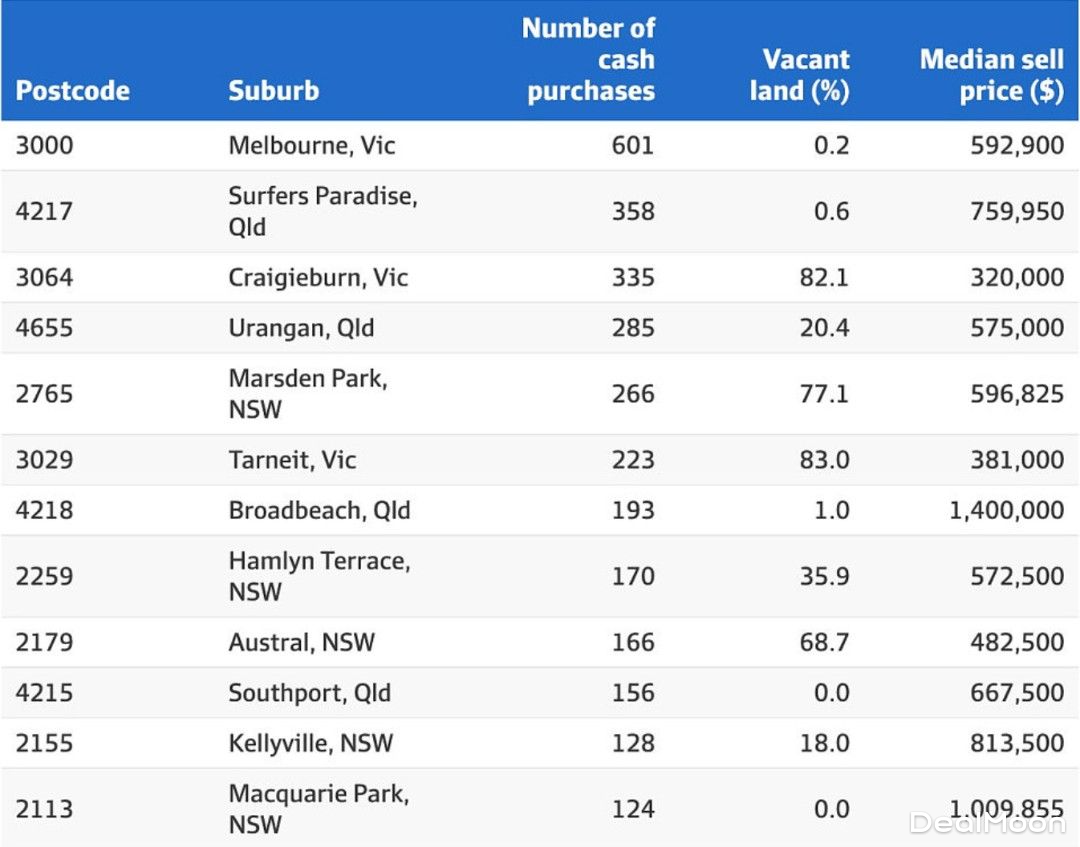Click the DealMoon watermark logo
This screenshot has height=847, width=1080.
[986, 823]
